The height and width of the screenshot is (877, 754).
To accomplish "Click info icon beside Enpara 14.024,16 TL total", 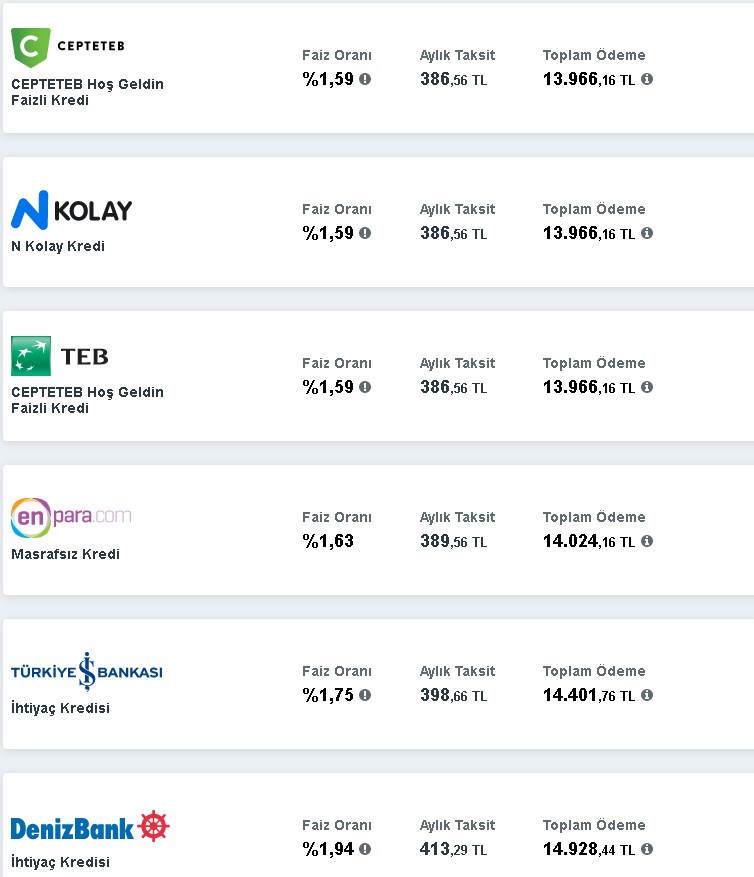I will (x=647, y=541).
